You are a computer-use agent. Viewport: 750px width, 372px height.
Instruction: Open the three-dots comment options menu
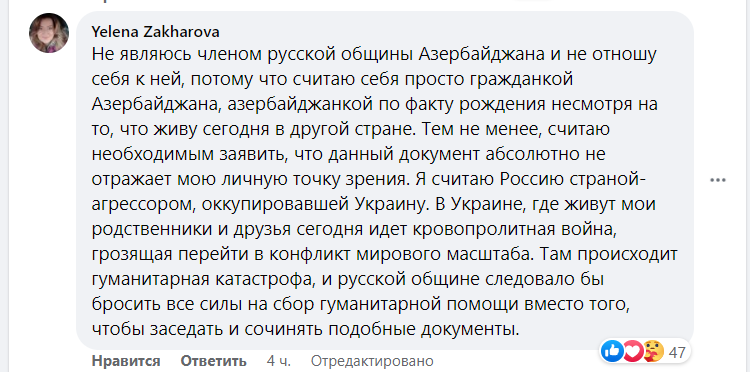(718, 180)
